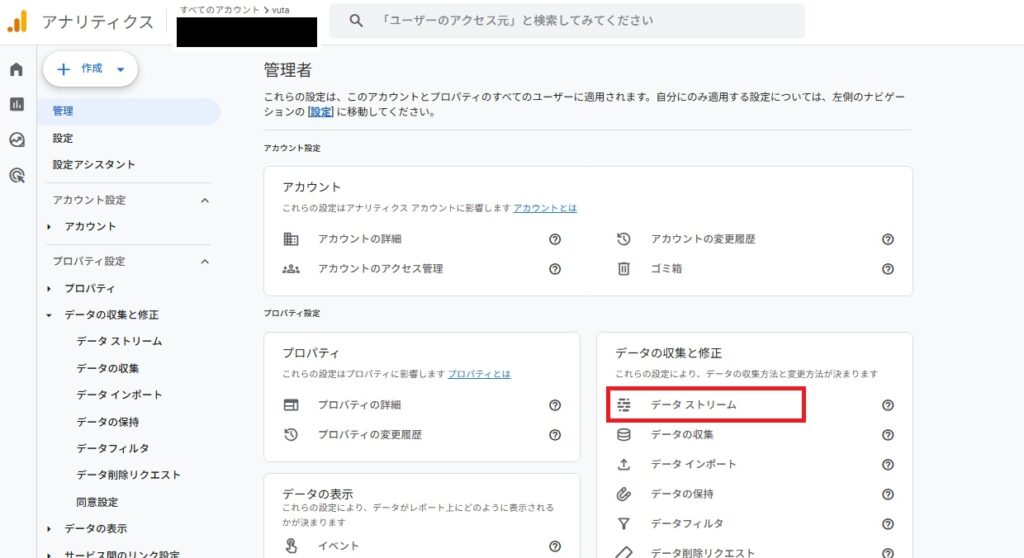Viewport: 1024px width, 558px height.
Task: Expand the データの表示 tree arrow
Action: pos(49,529)
